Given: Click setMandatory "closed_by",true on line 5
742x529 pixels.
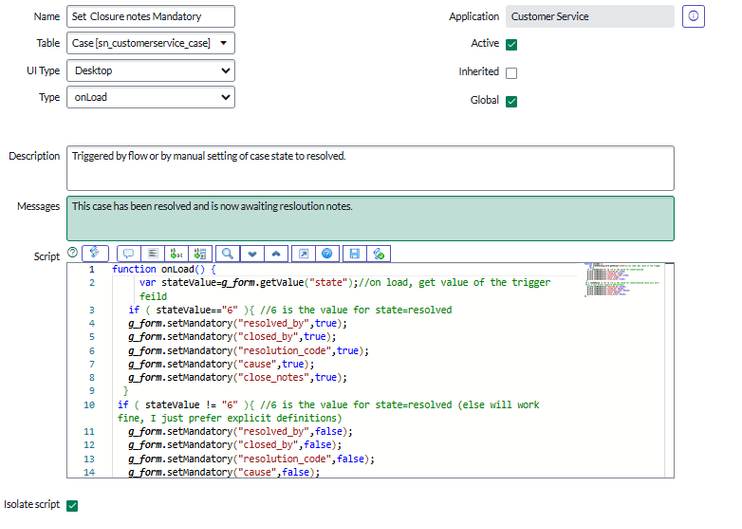Looking at the screenshot, I should [232, 337].
